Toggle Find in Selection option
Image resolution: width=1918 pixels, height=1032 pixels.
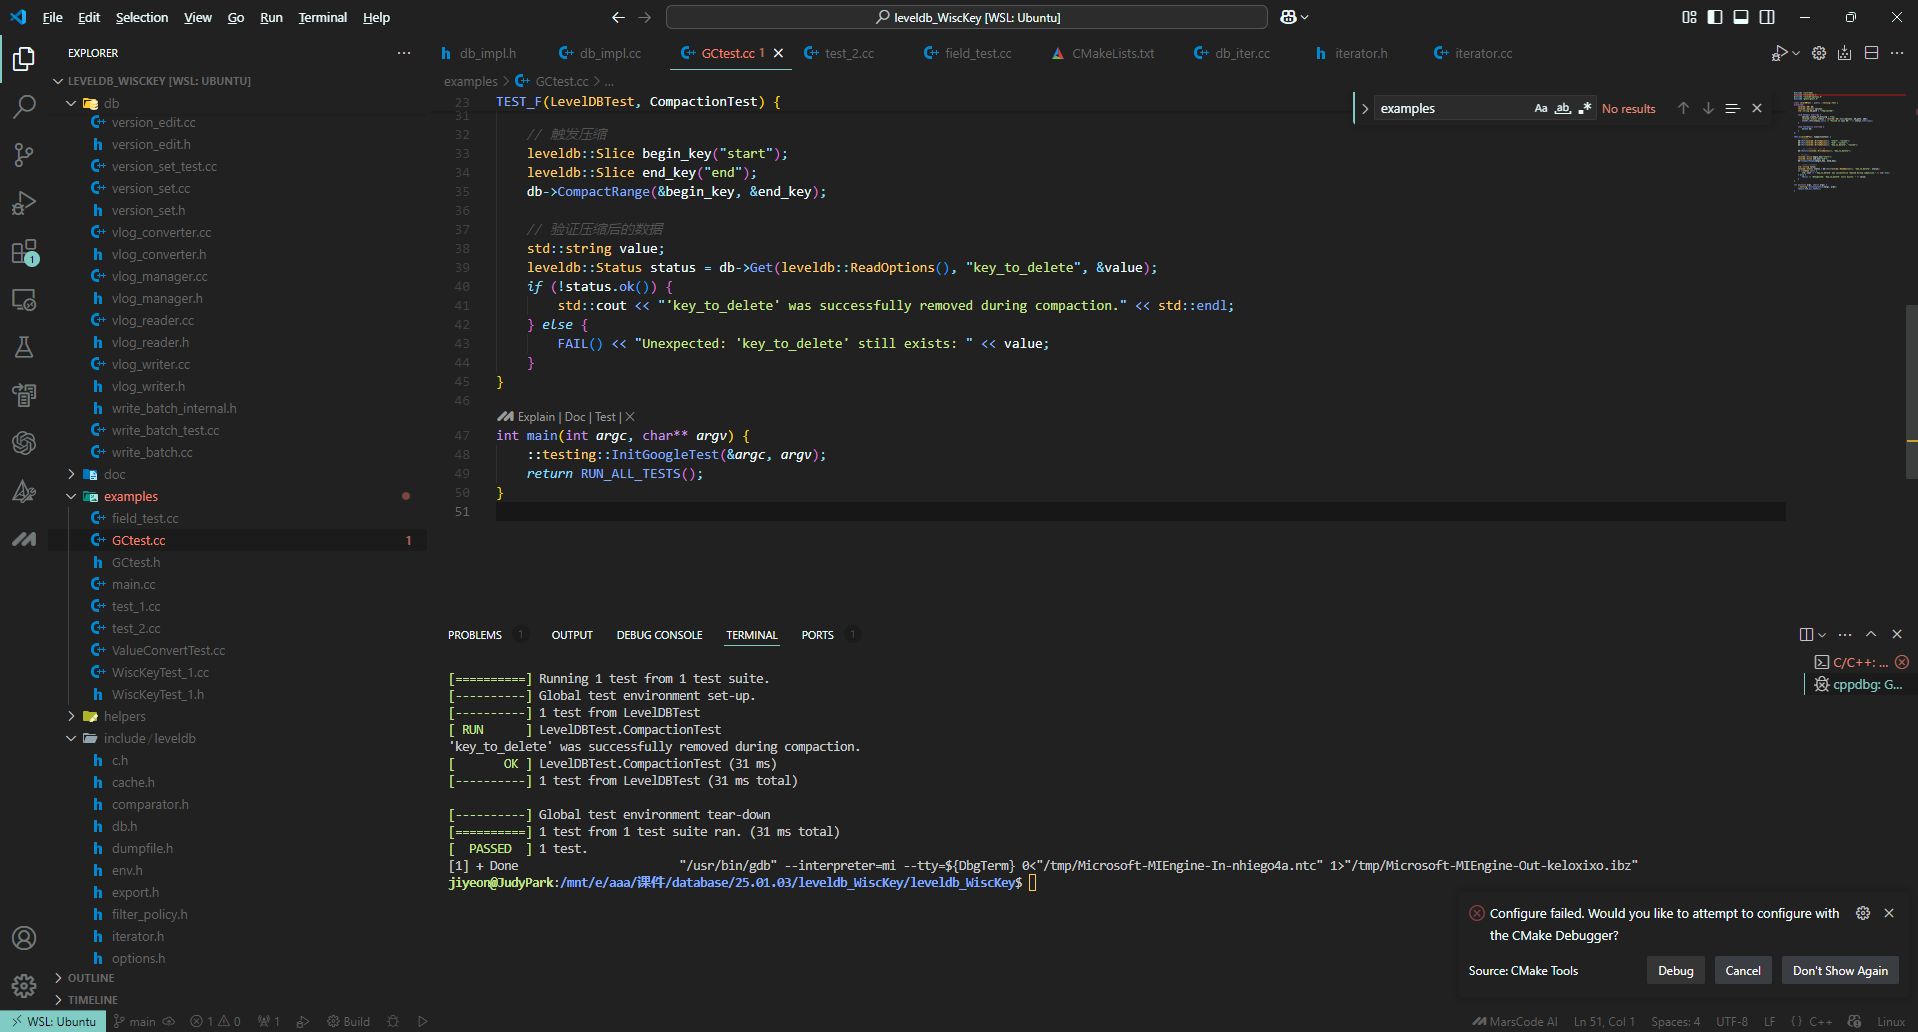pyautogui.click(x=1732, y=108)
